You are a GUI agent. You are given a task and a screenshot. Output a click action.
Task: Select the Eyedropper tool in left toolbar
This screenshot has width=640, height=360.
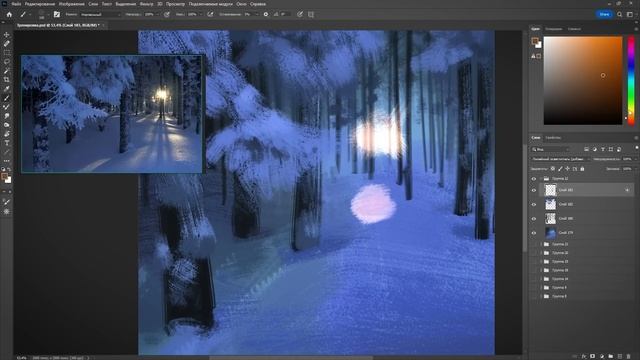[7, 89]
